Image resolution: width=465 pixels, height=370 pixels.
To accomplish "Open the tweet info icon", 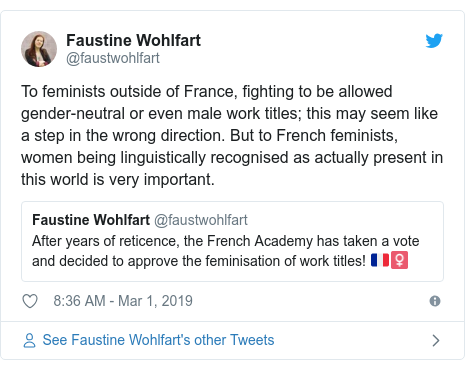I will point(435,301).
